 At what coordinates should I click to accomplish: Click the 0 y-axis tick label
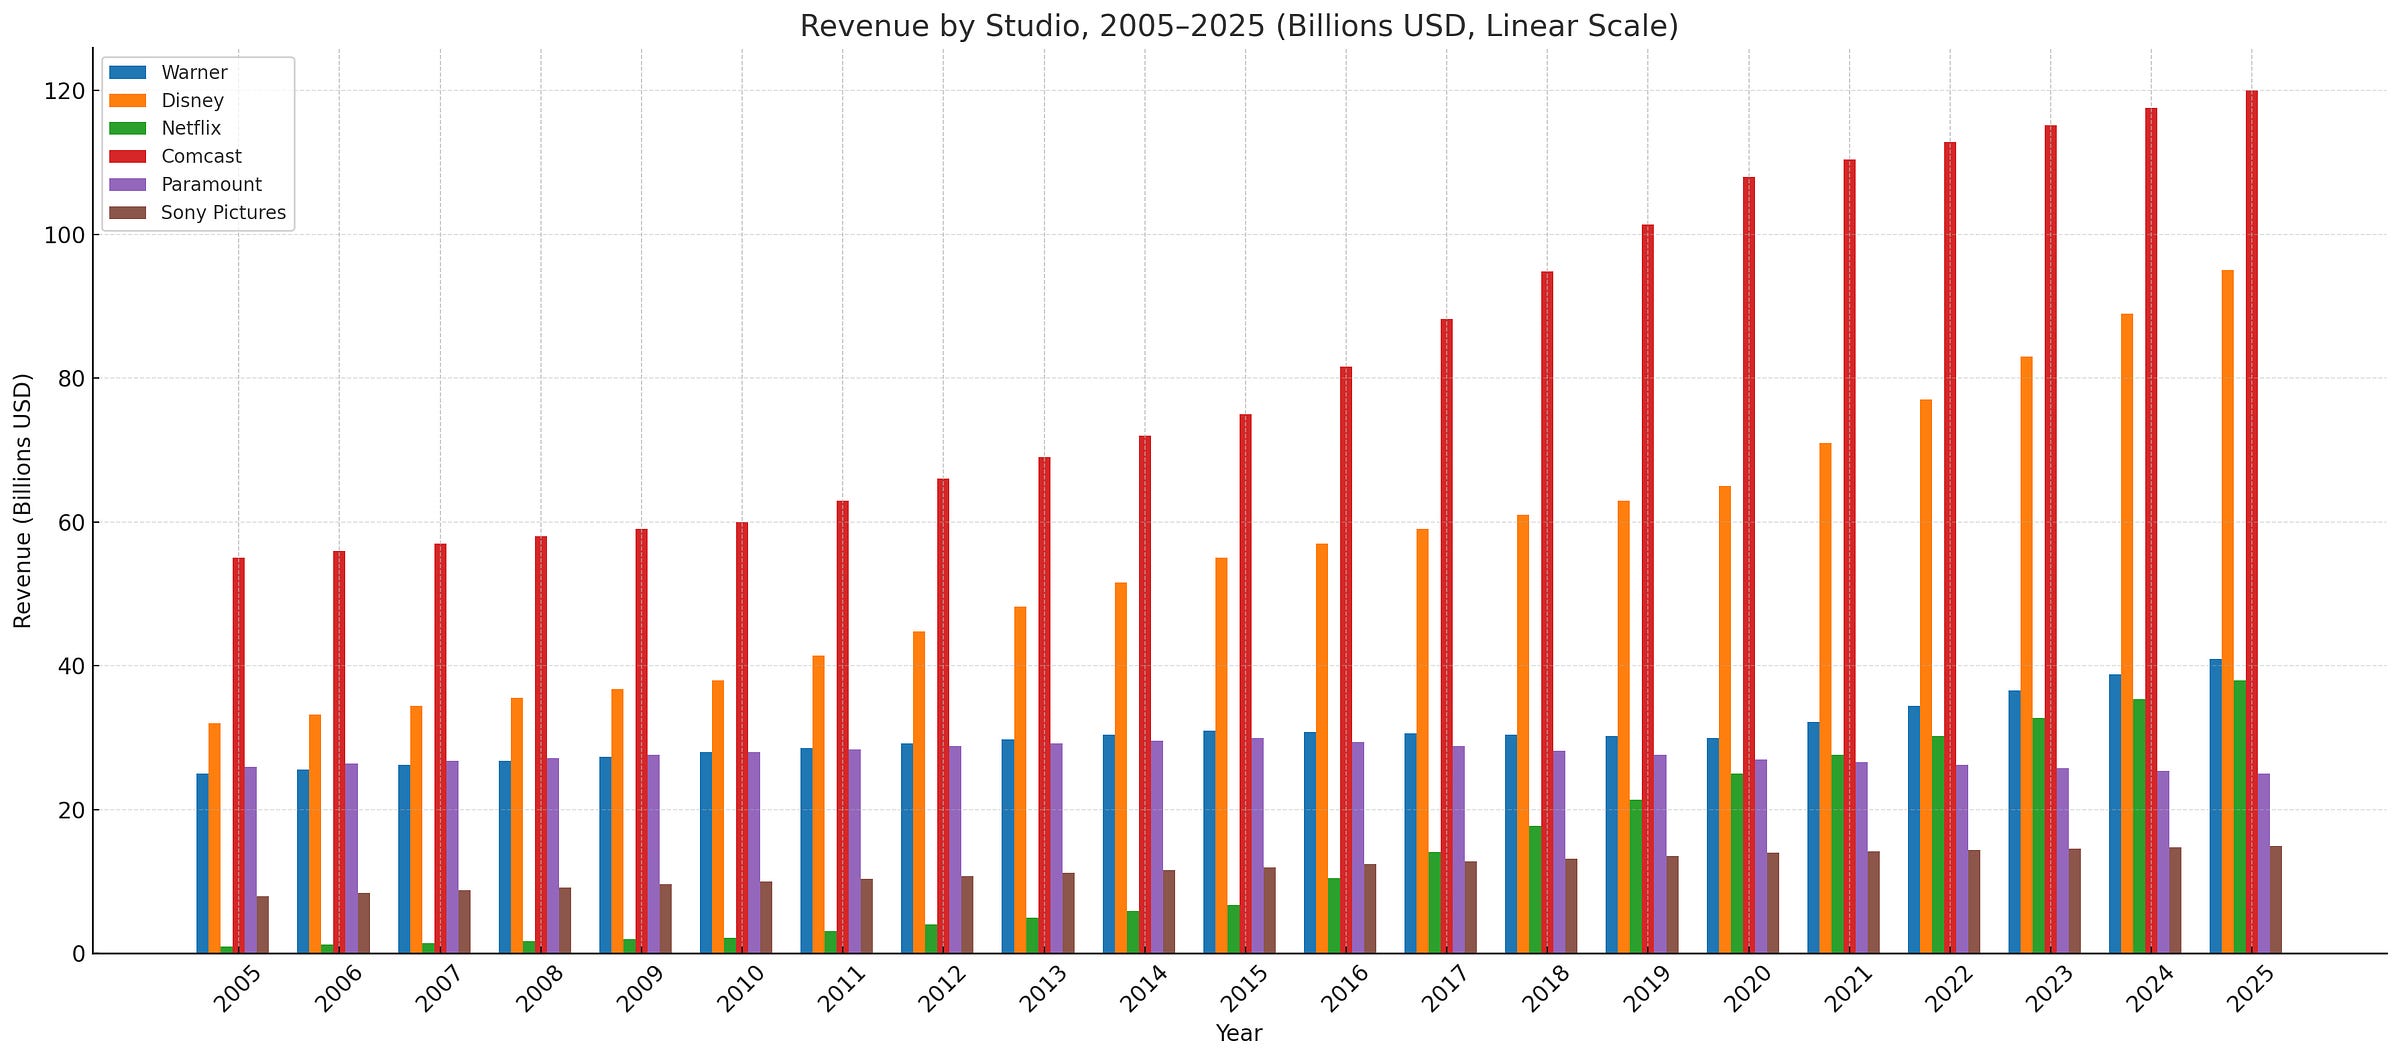point(79,954)
